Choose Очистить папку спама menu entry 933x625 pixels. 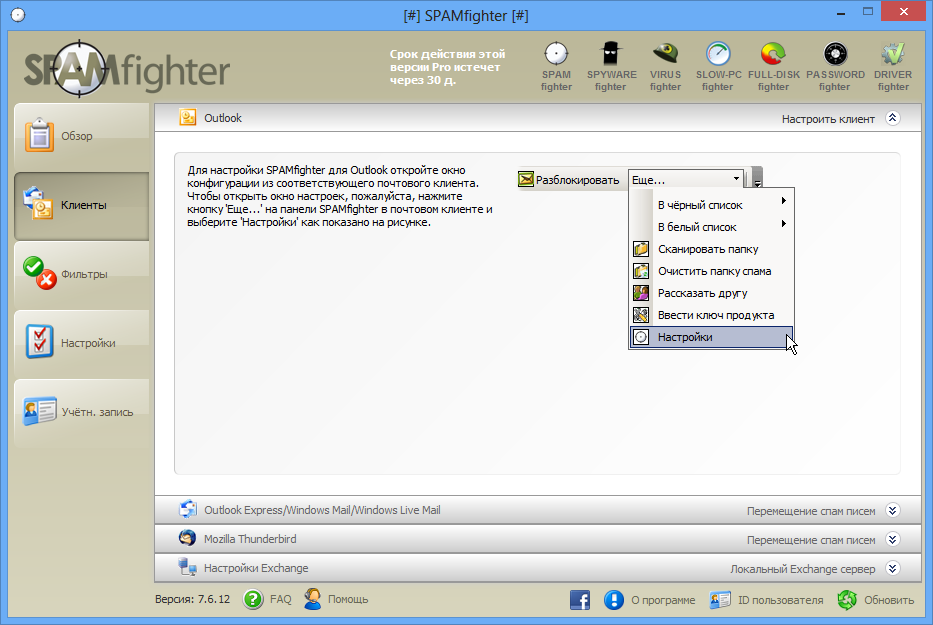(x=712, y=271)
